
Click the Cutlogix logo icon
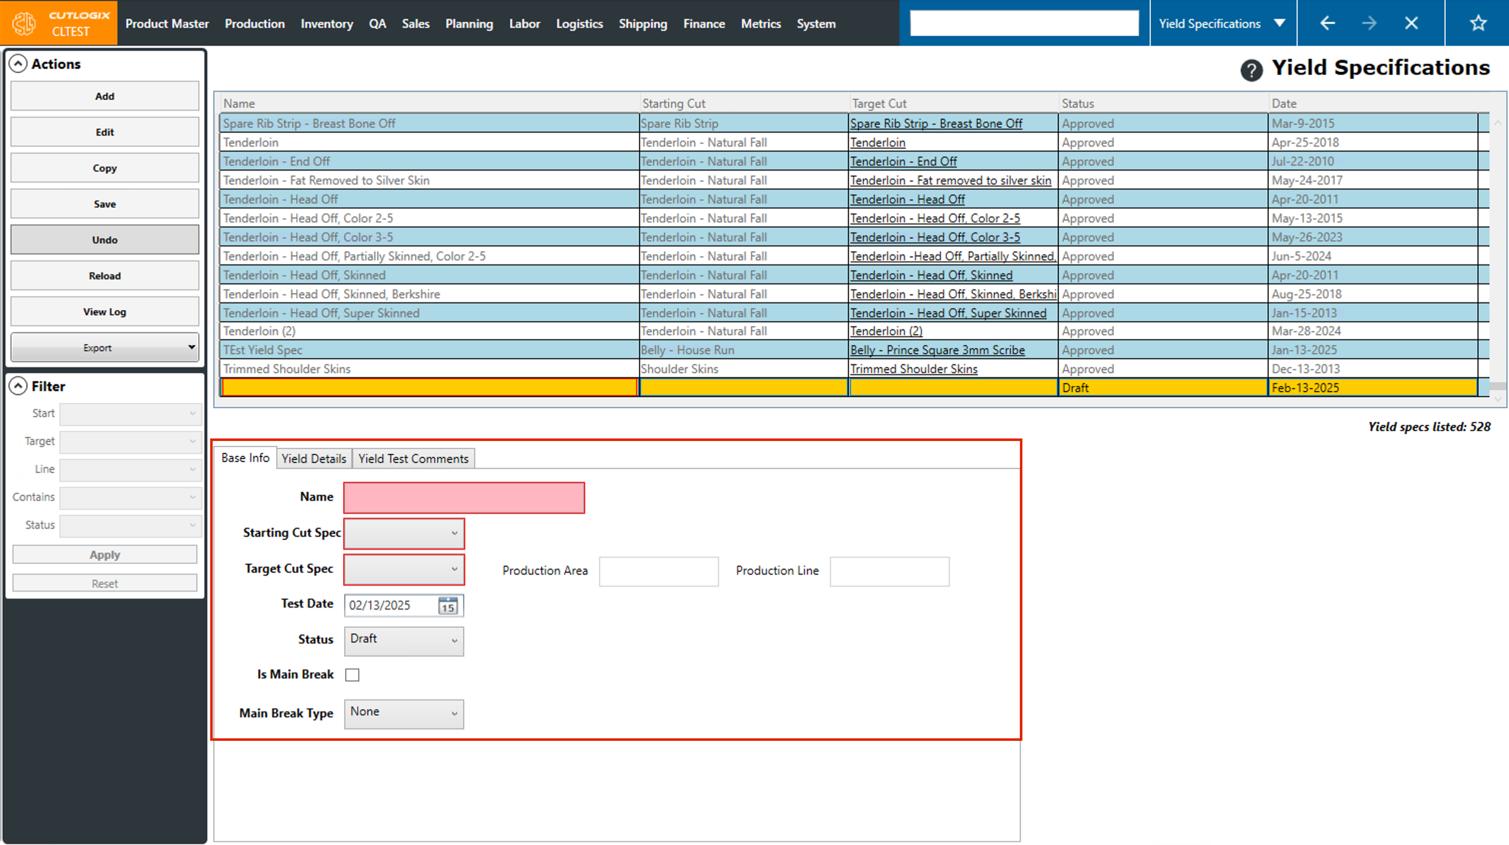click(x=24, y=23)
